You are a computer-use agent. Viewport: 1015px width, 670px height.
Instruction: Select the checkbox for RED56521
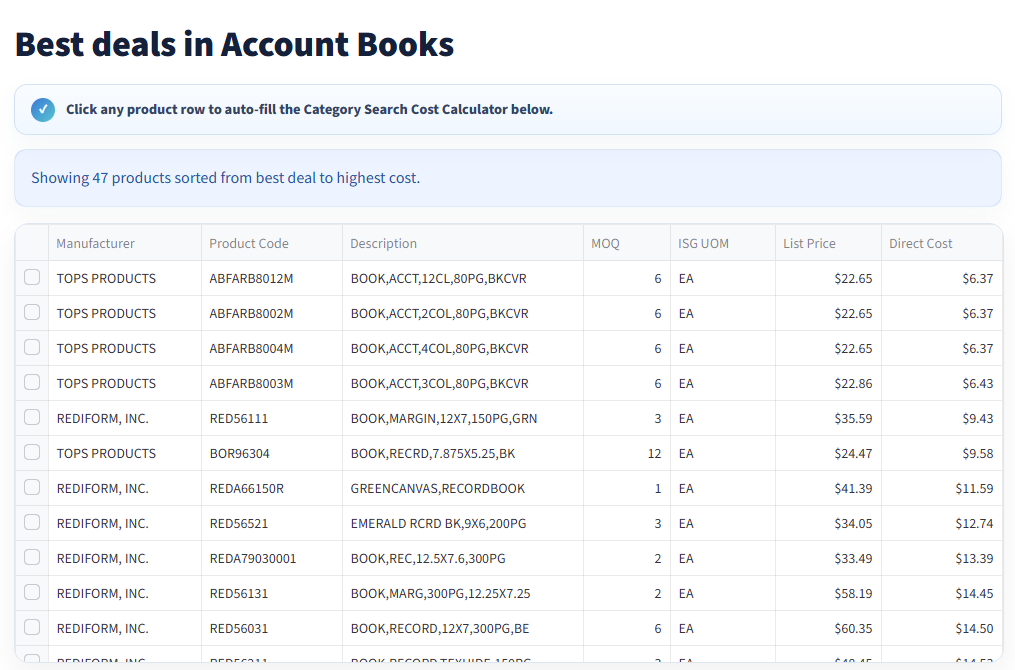click(32, 522)
